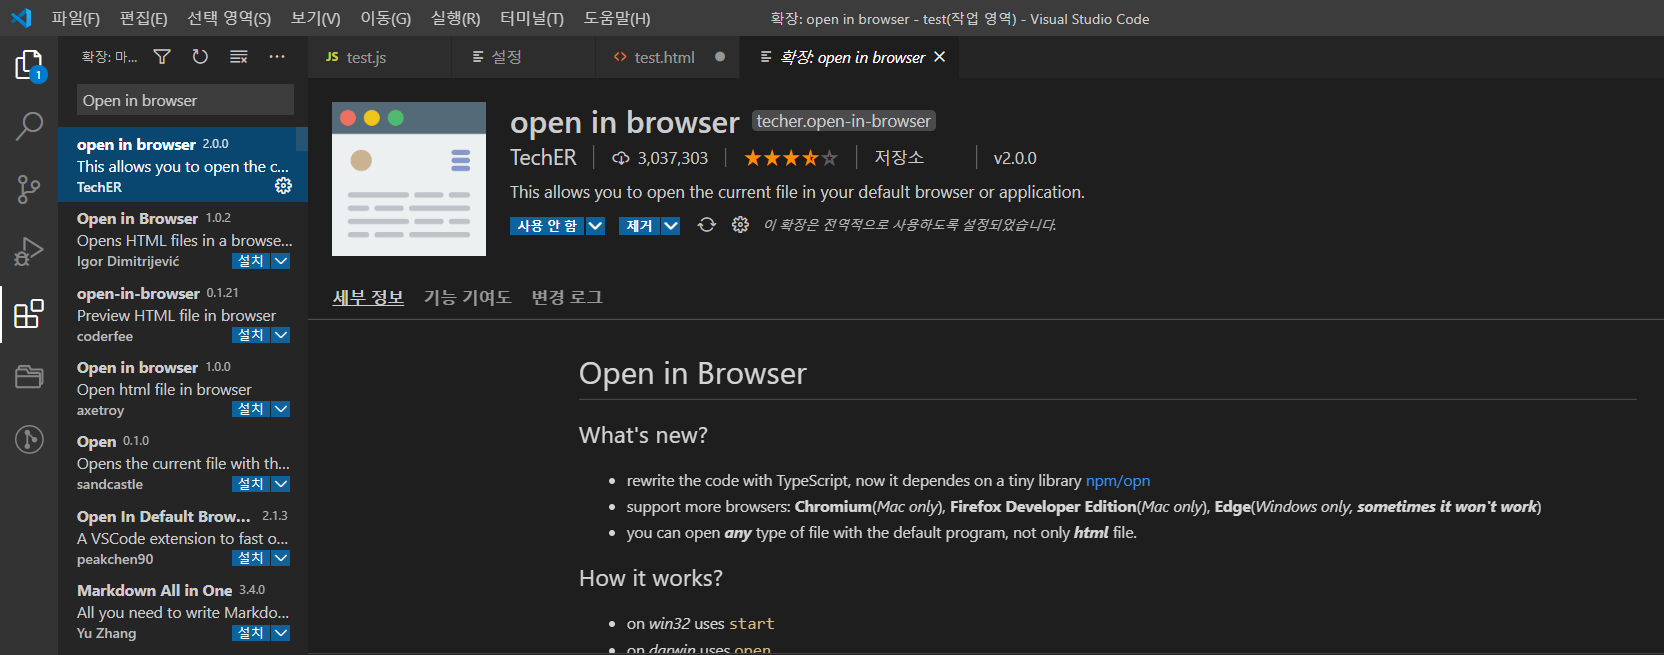Open the npm/opn link
The image size is (1664, 655).
pos(1118,481)
